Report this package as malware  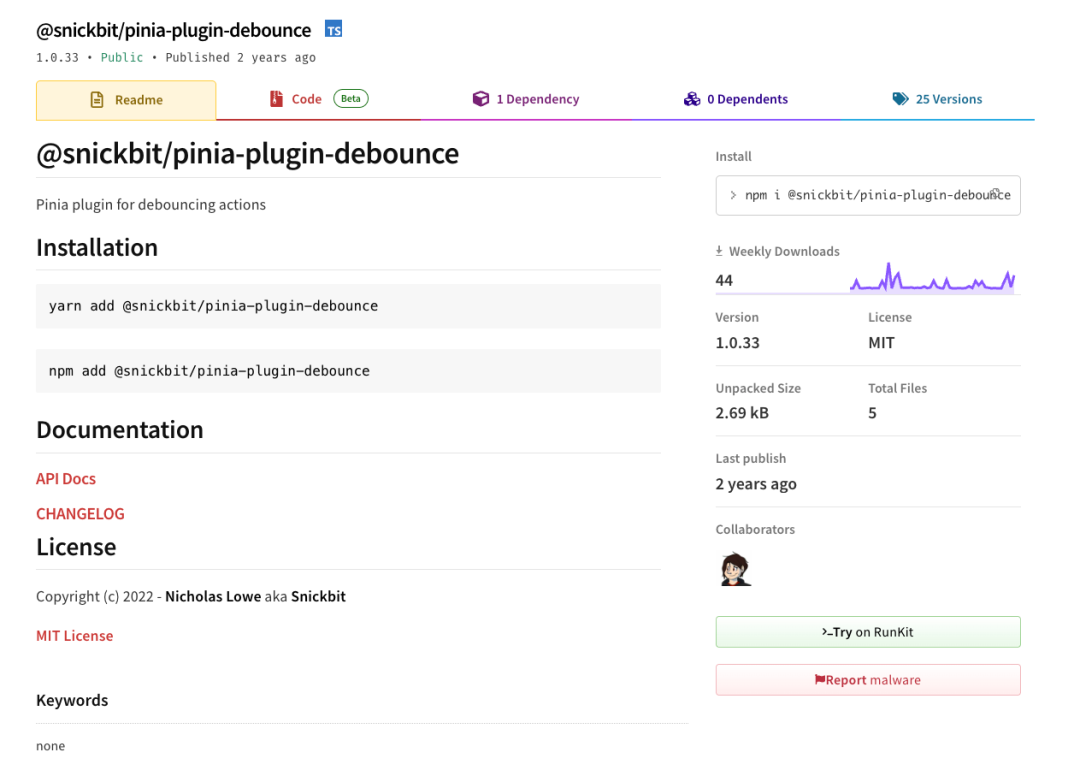tap(867, 679)
